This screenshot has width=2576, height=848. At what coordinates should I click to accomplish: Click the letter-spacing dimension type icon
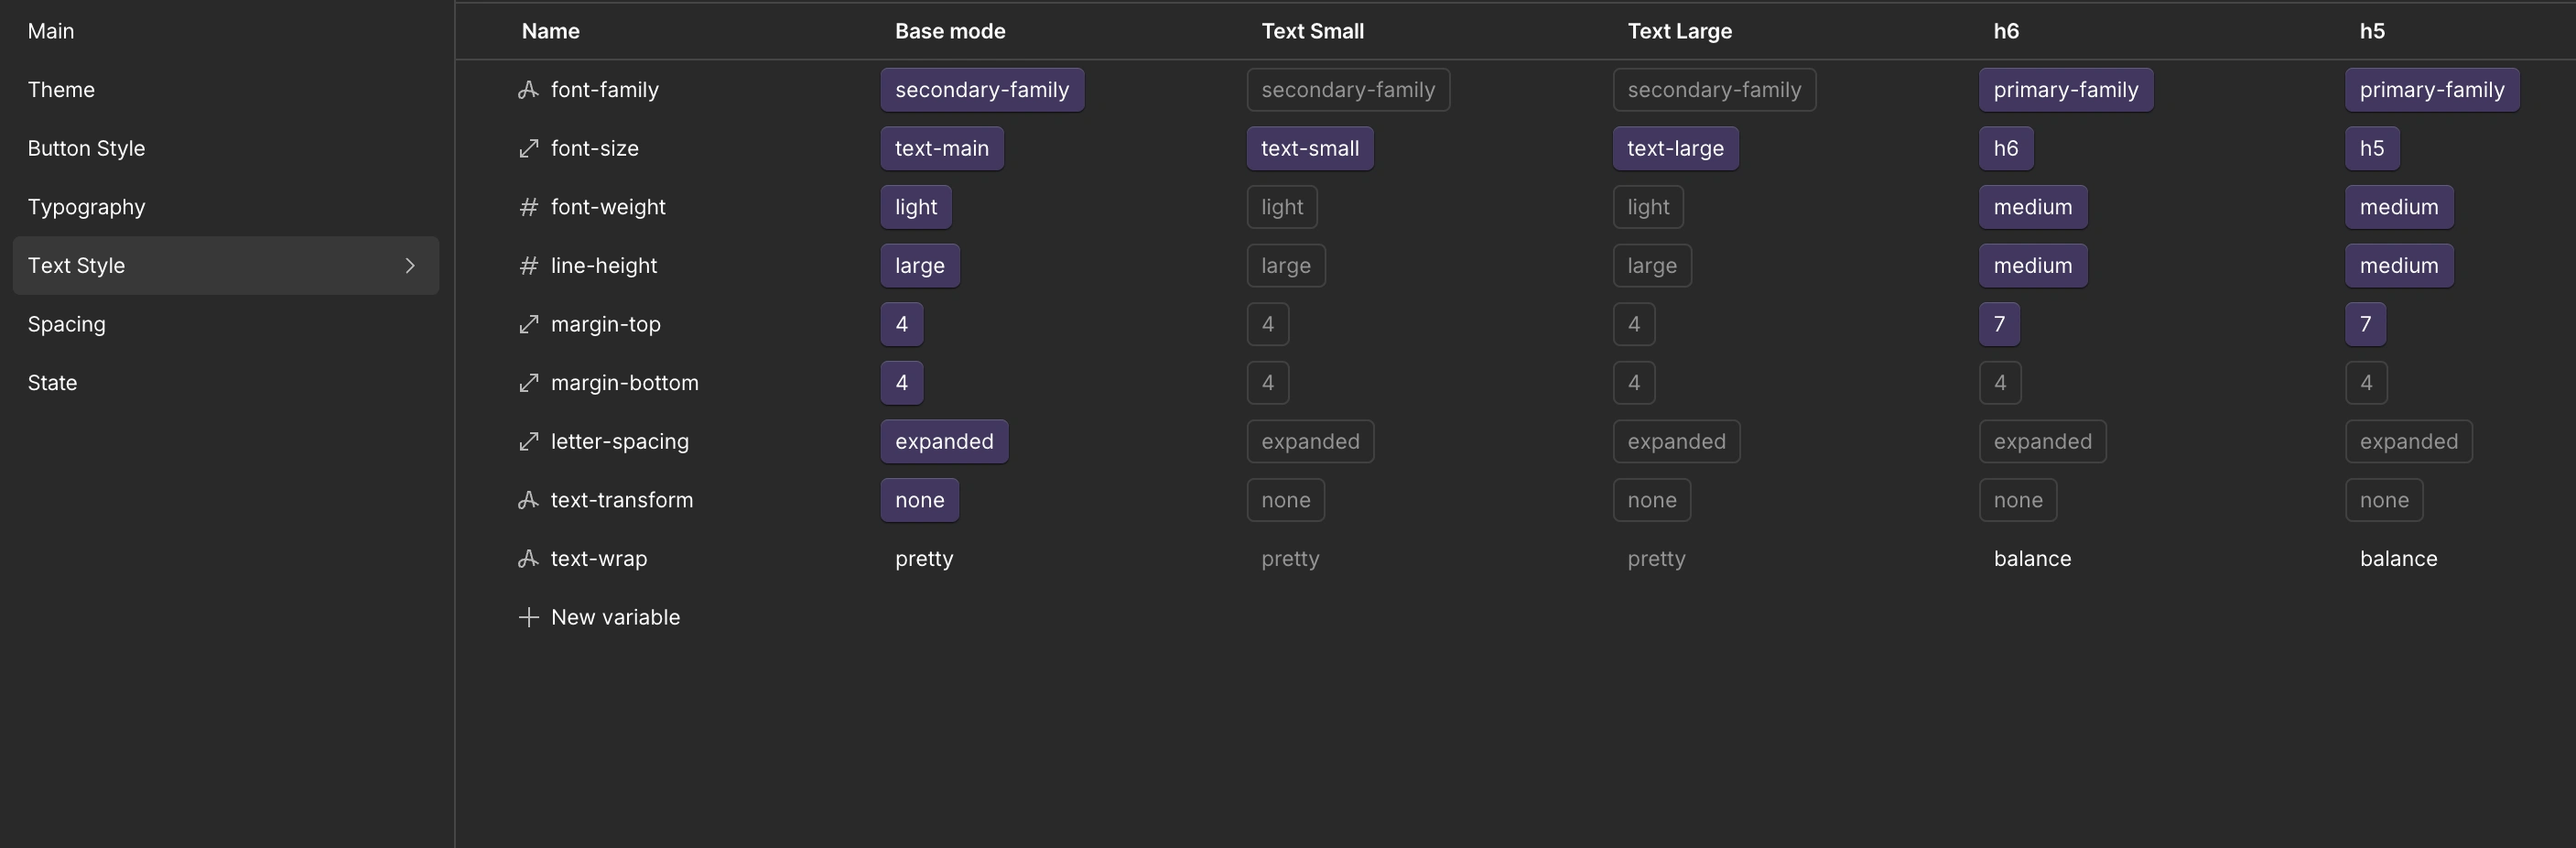tap(528, 442)
